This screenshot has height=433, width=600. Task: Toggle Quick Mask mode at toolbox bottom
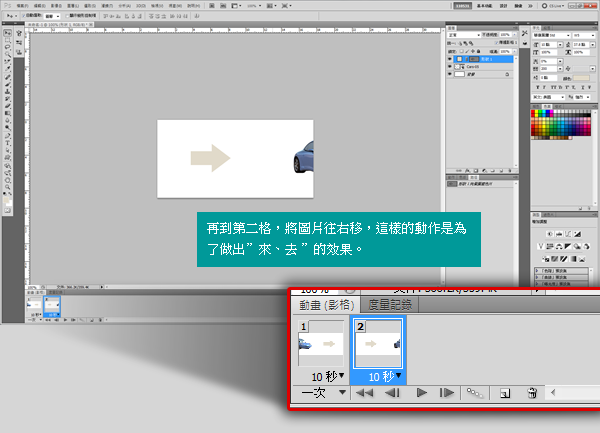point(8,211)
